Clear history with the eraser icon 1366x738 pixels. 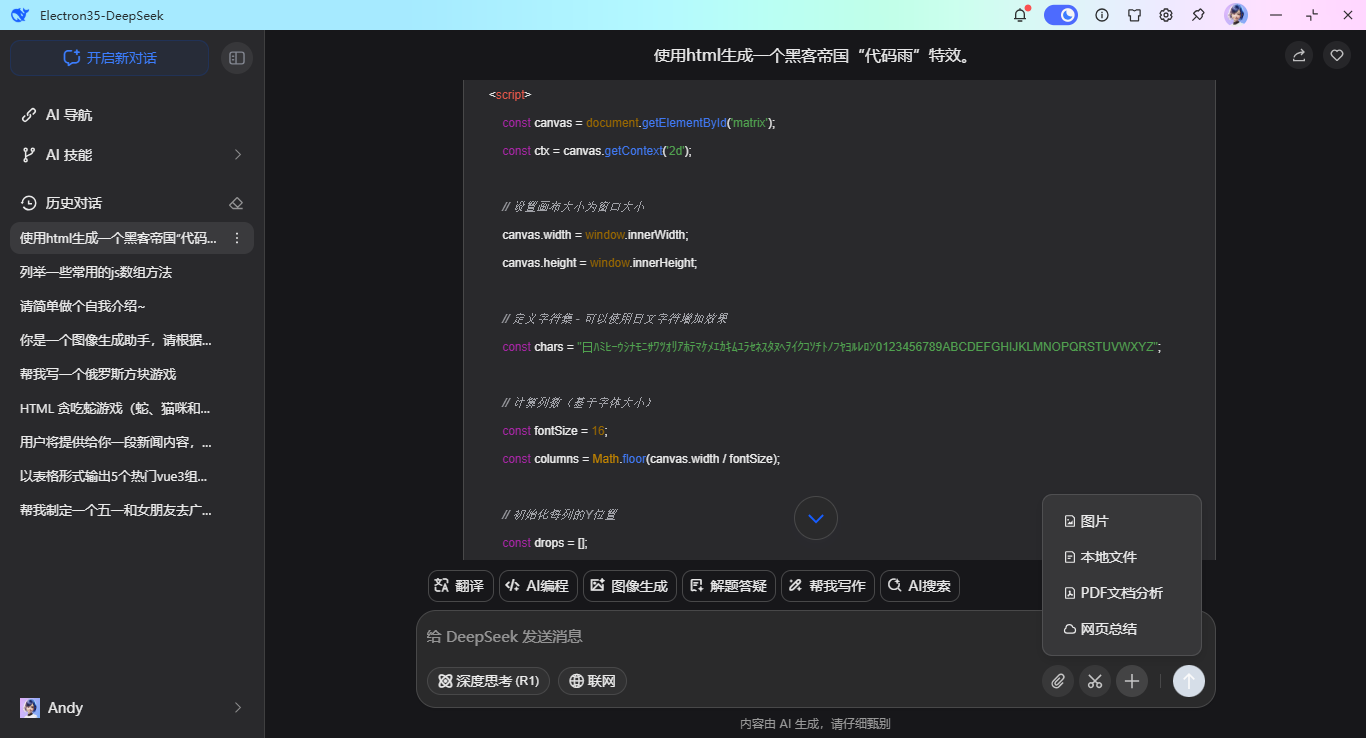236,203
